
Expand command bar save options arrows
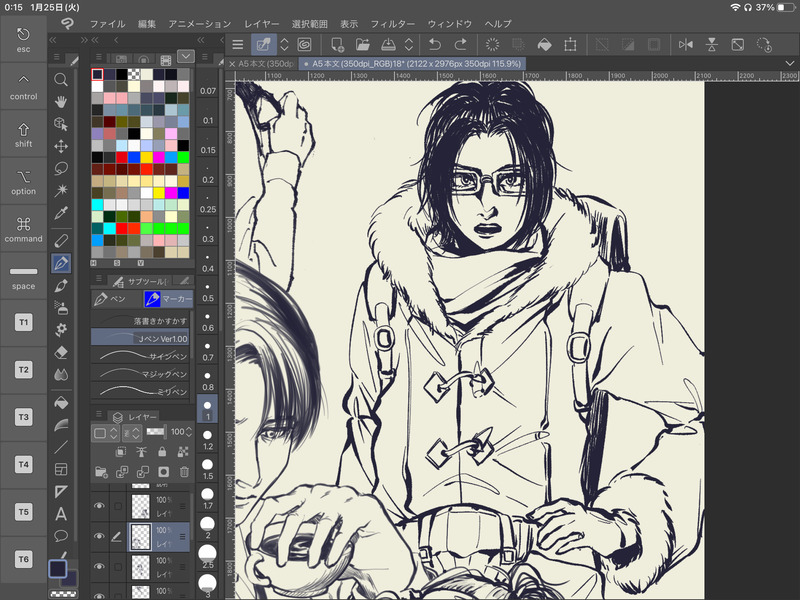[409, 45]
